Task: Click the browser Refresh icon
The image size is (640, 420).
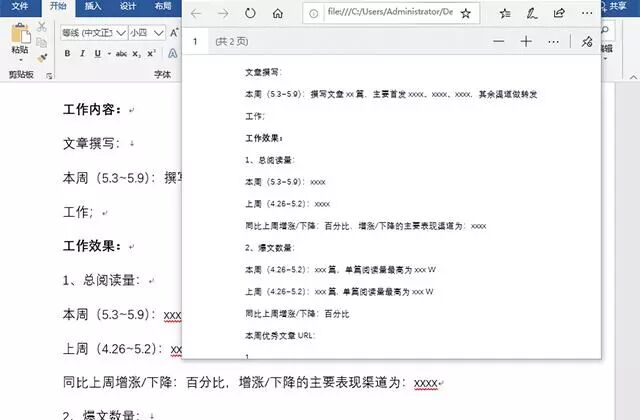Action: pyautogui.click(x=250, y=13)
